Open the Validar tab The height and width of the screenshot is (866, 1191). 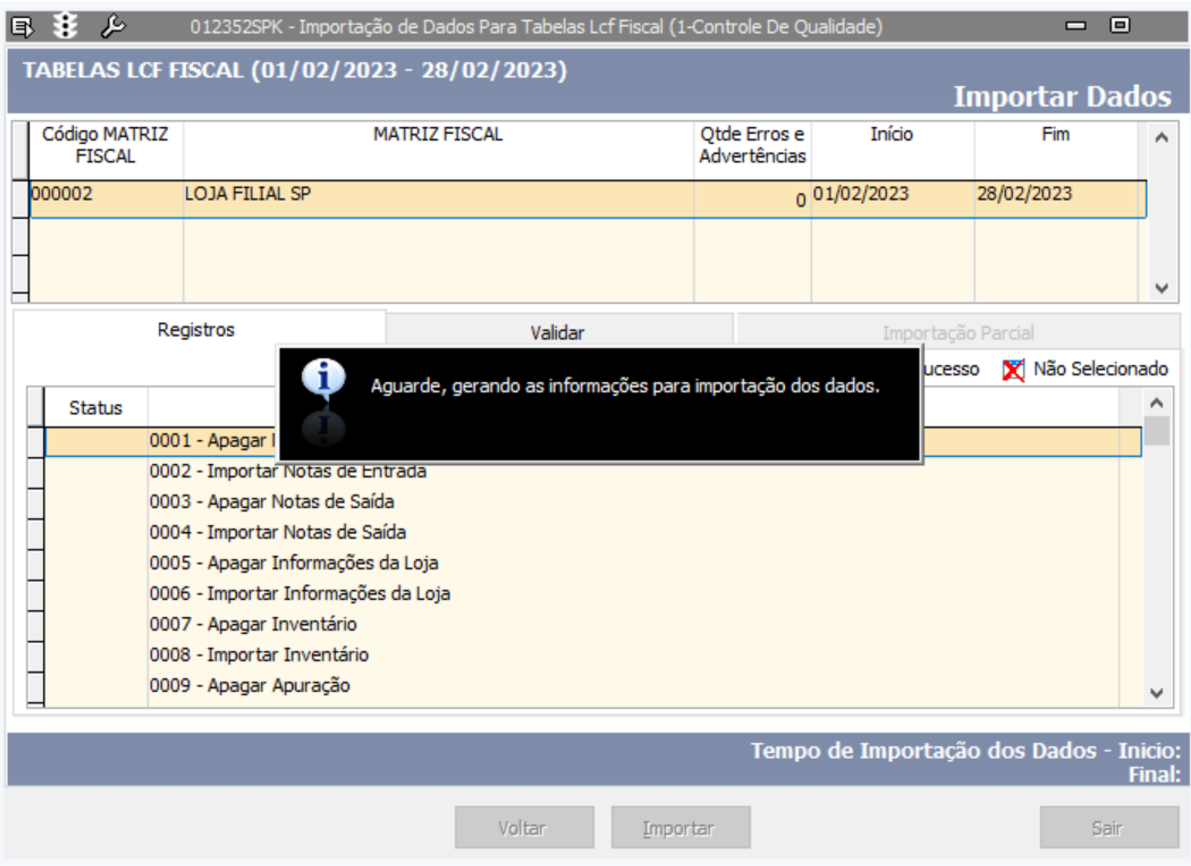pyautogui.click(x=558, y=333)
